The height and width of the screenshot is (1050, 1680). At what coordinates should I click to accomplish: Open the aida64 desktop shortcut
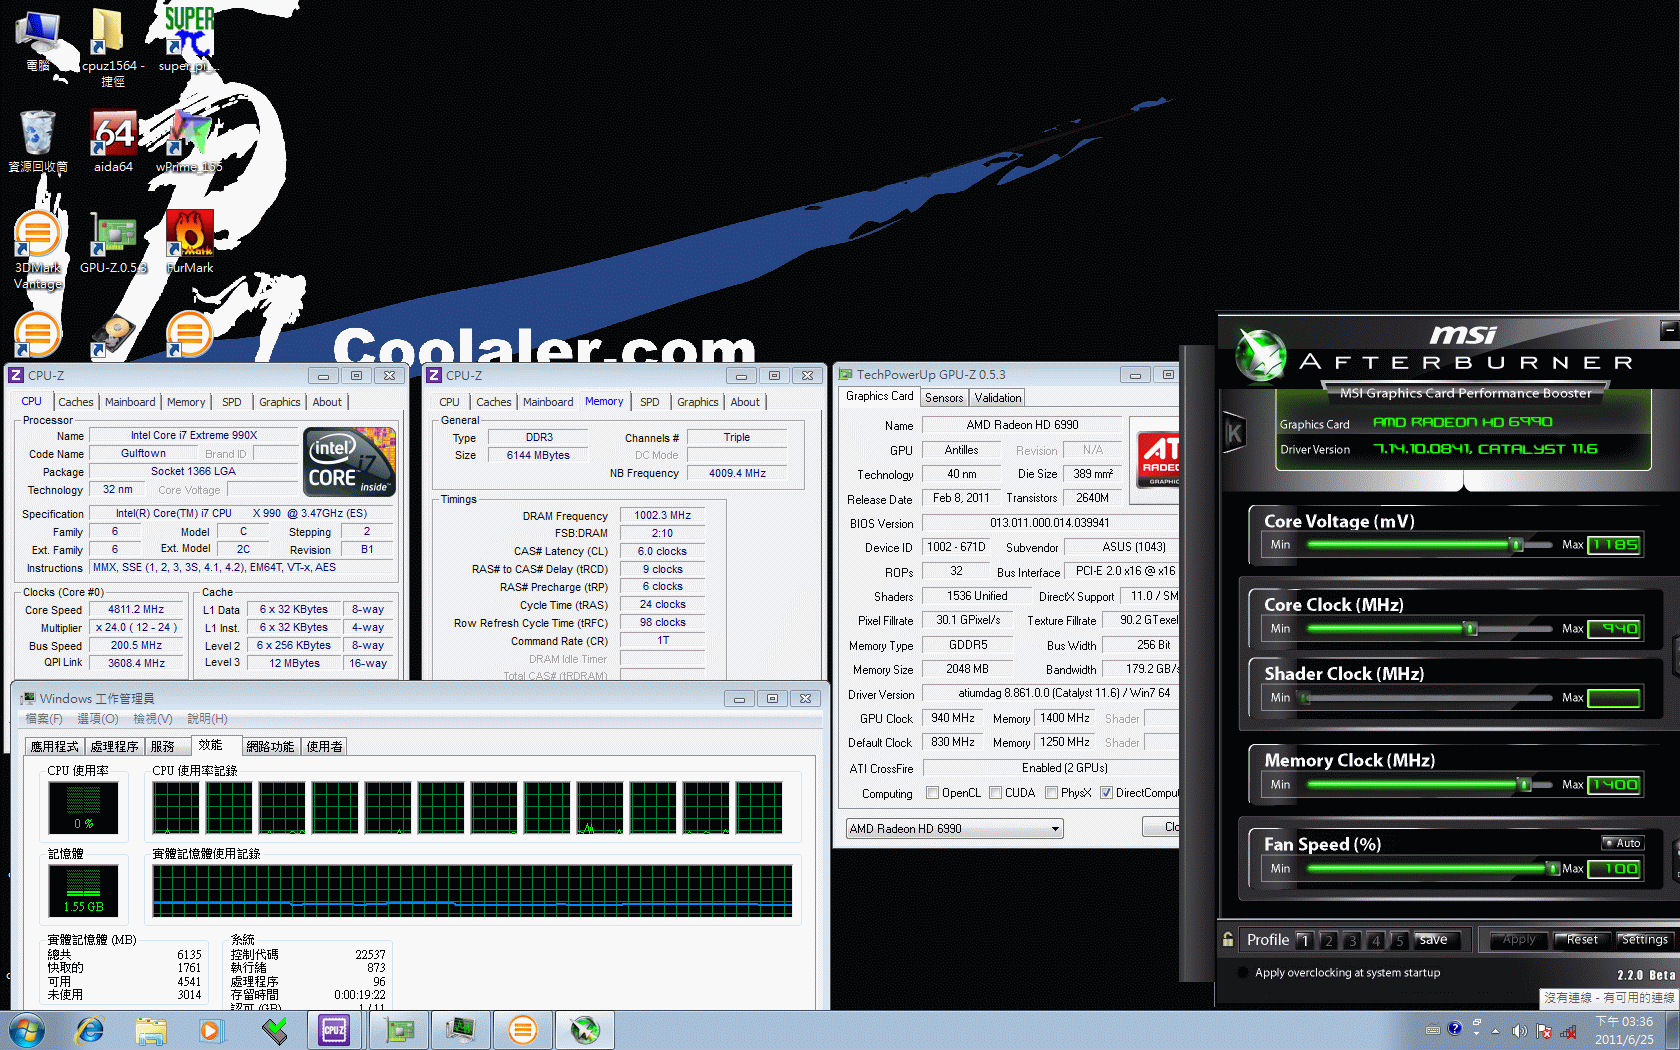point(113,142)
